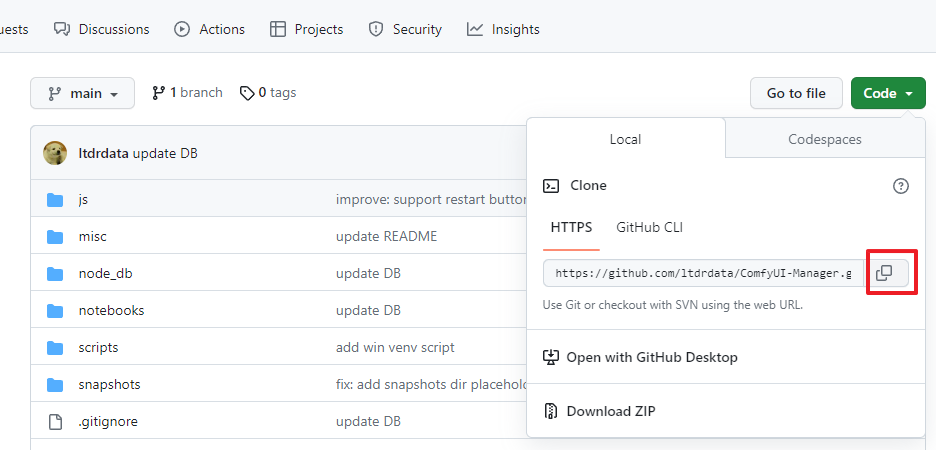Open the snapshots folder name

tap(109, 385)
